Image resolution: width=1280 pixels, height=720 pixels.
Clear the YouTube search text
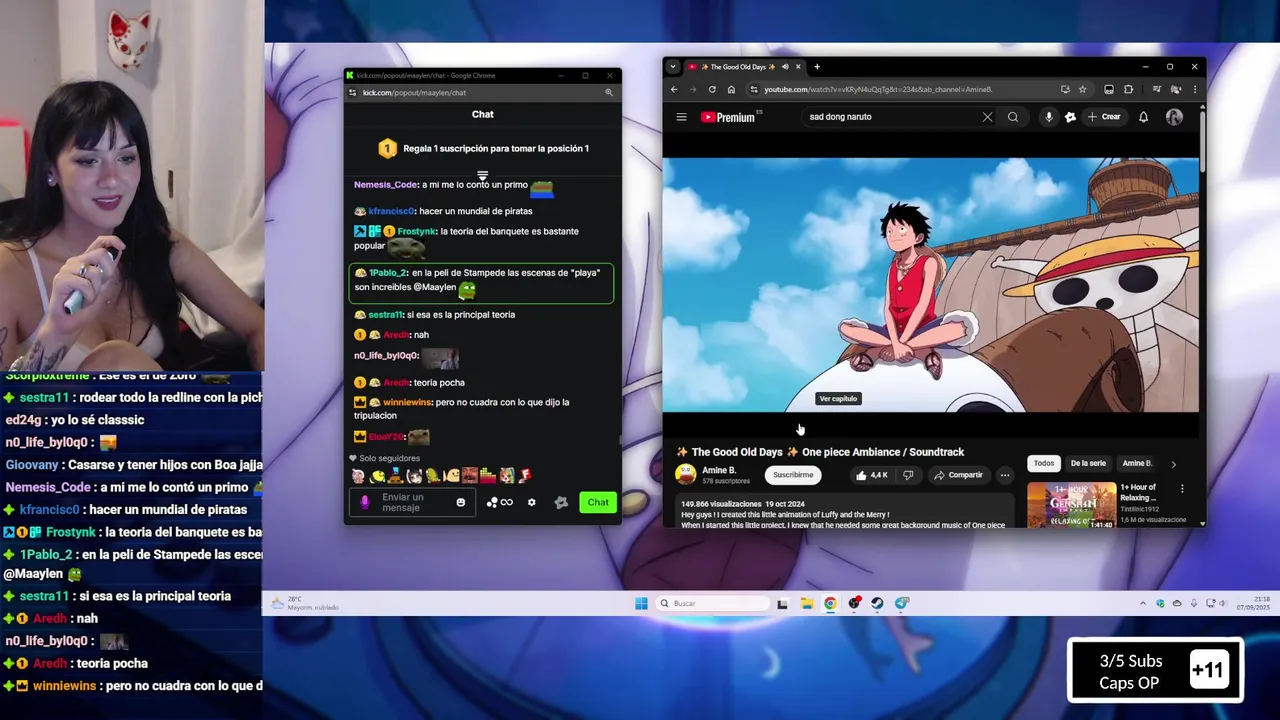click(x=987, y=117)
